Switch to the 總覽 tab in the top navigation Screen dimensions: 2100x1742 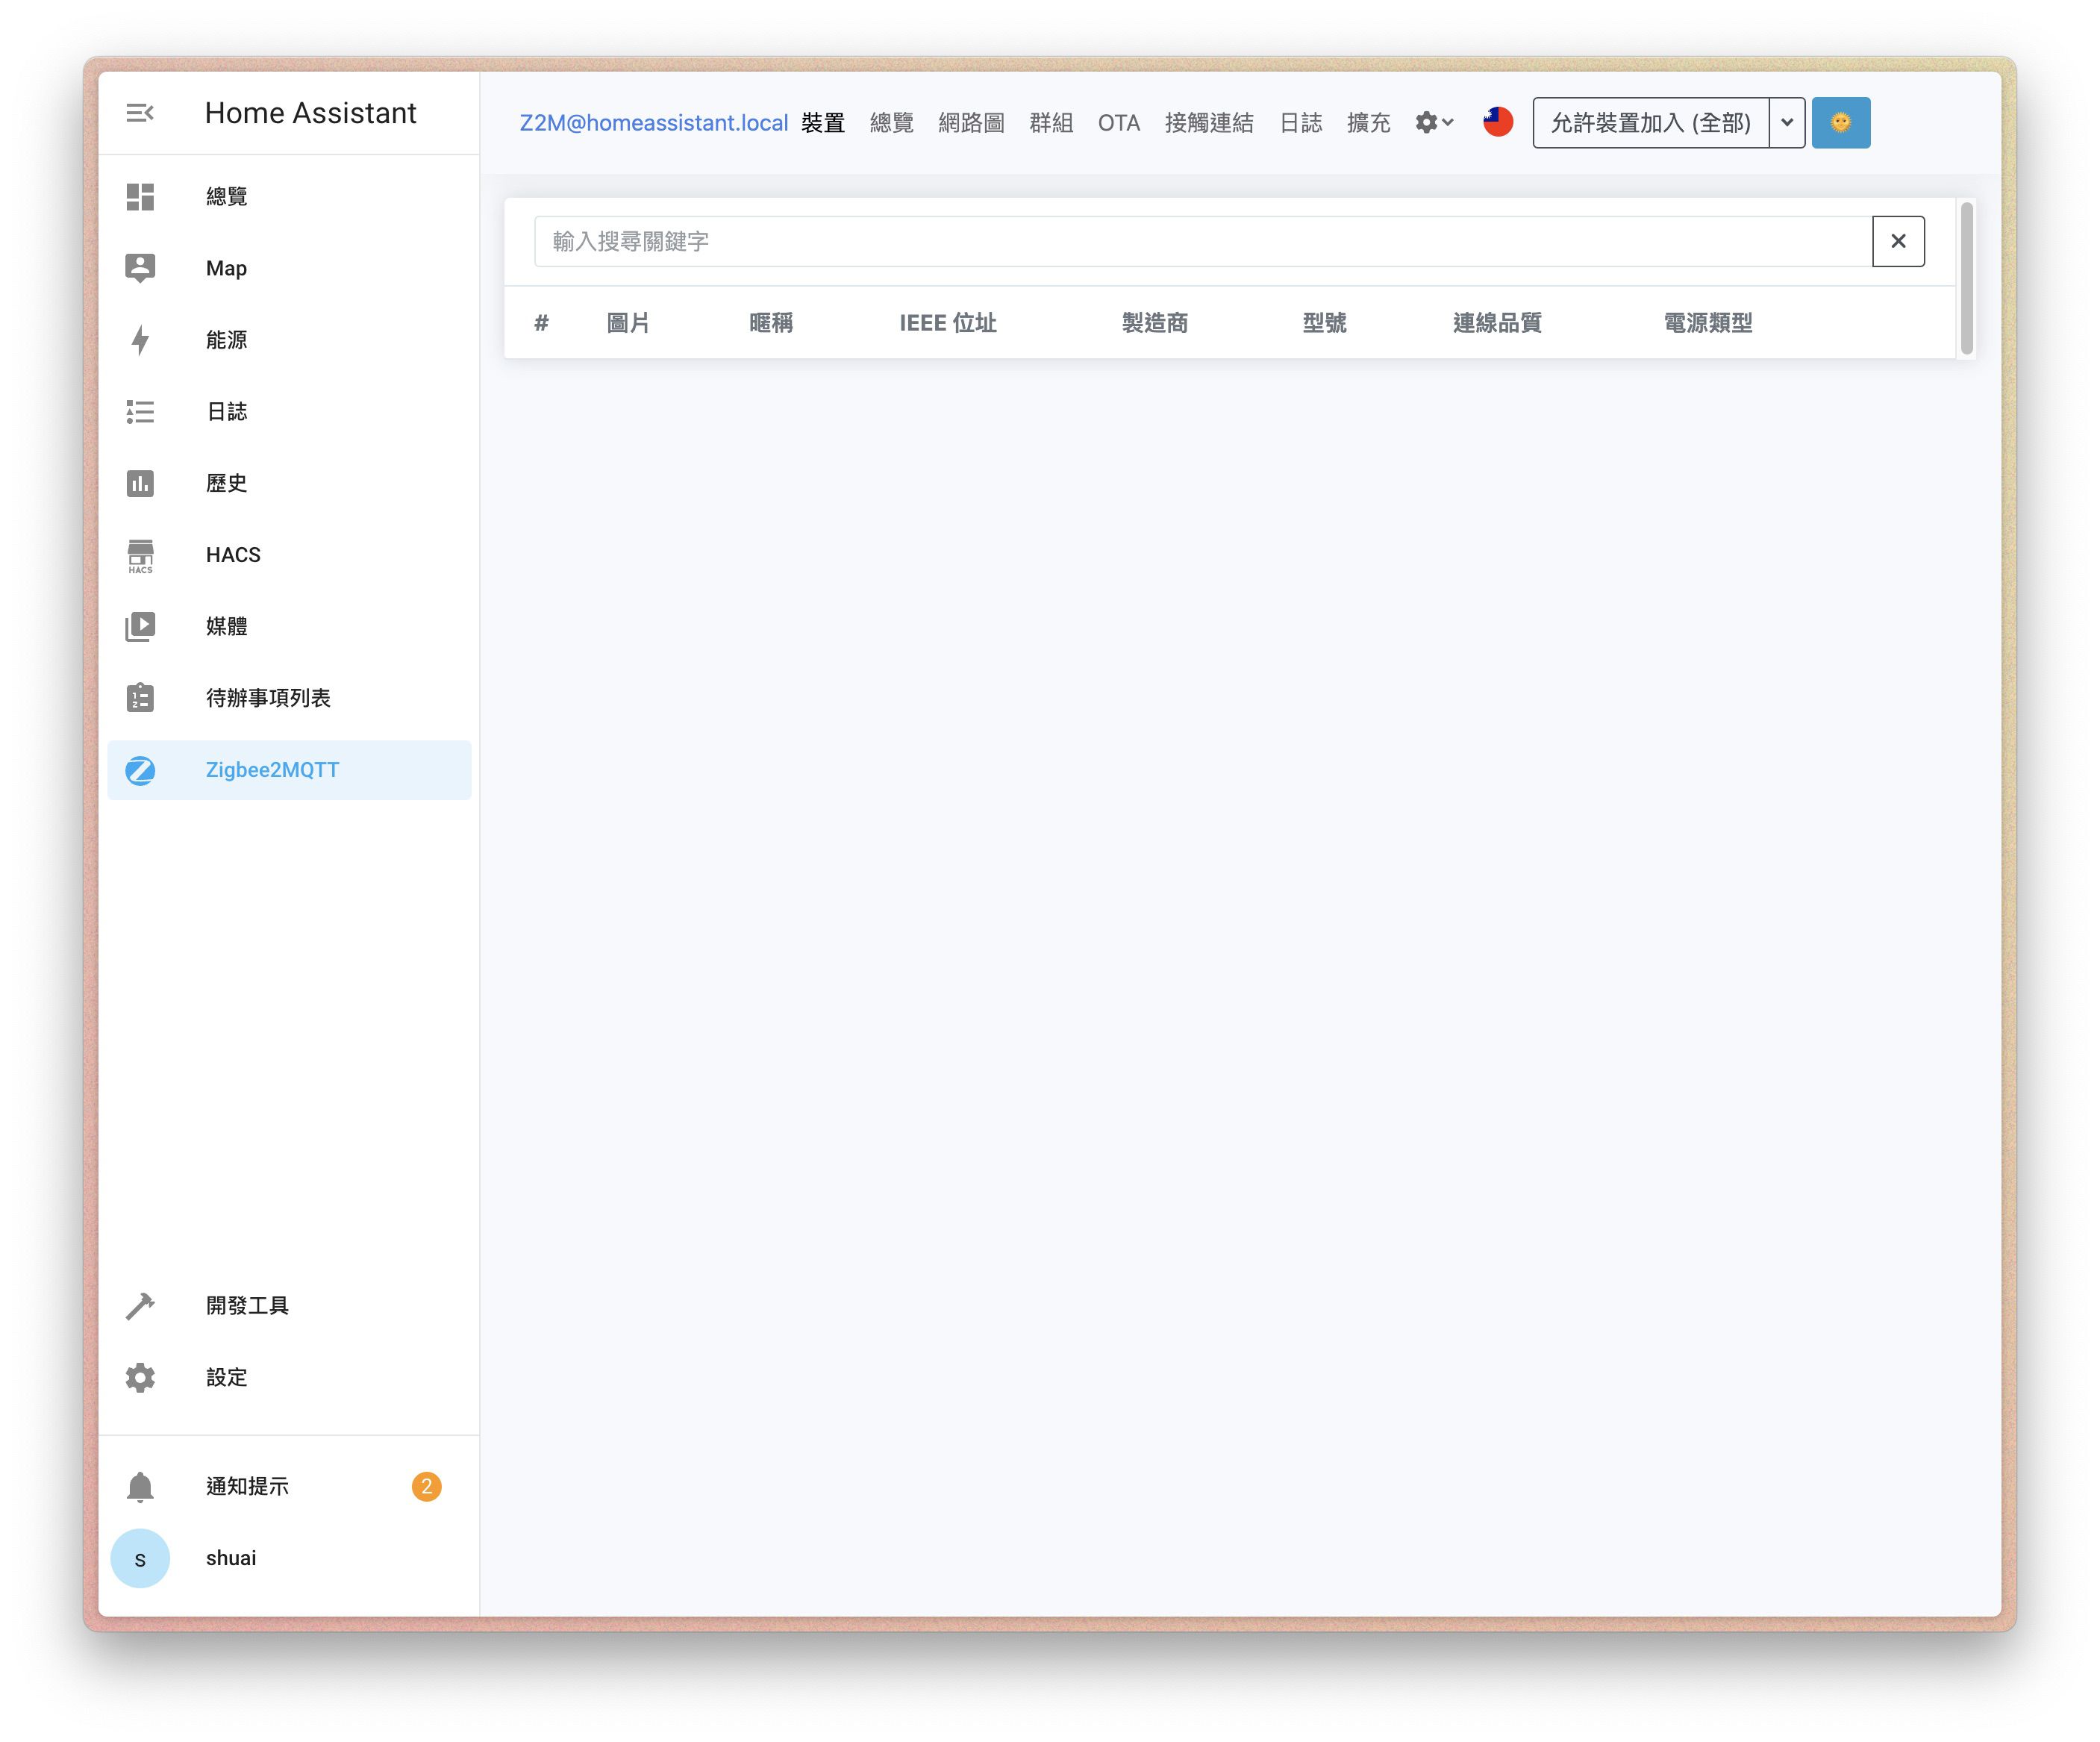click(892, 123)
